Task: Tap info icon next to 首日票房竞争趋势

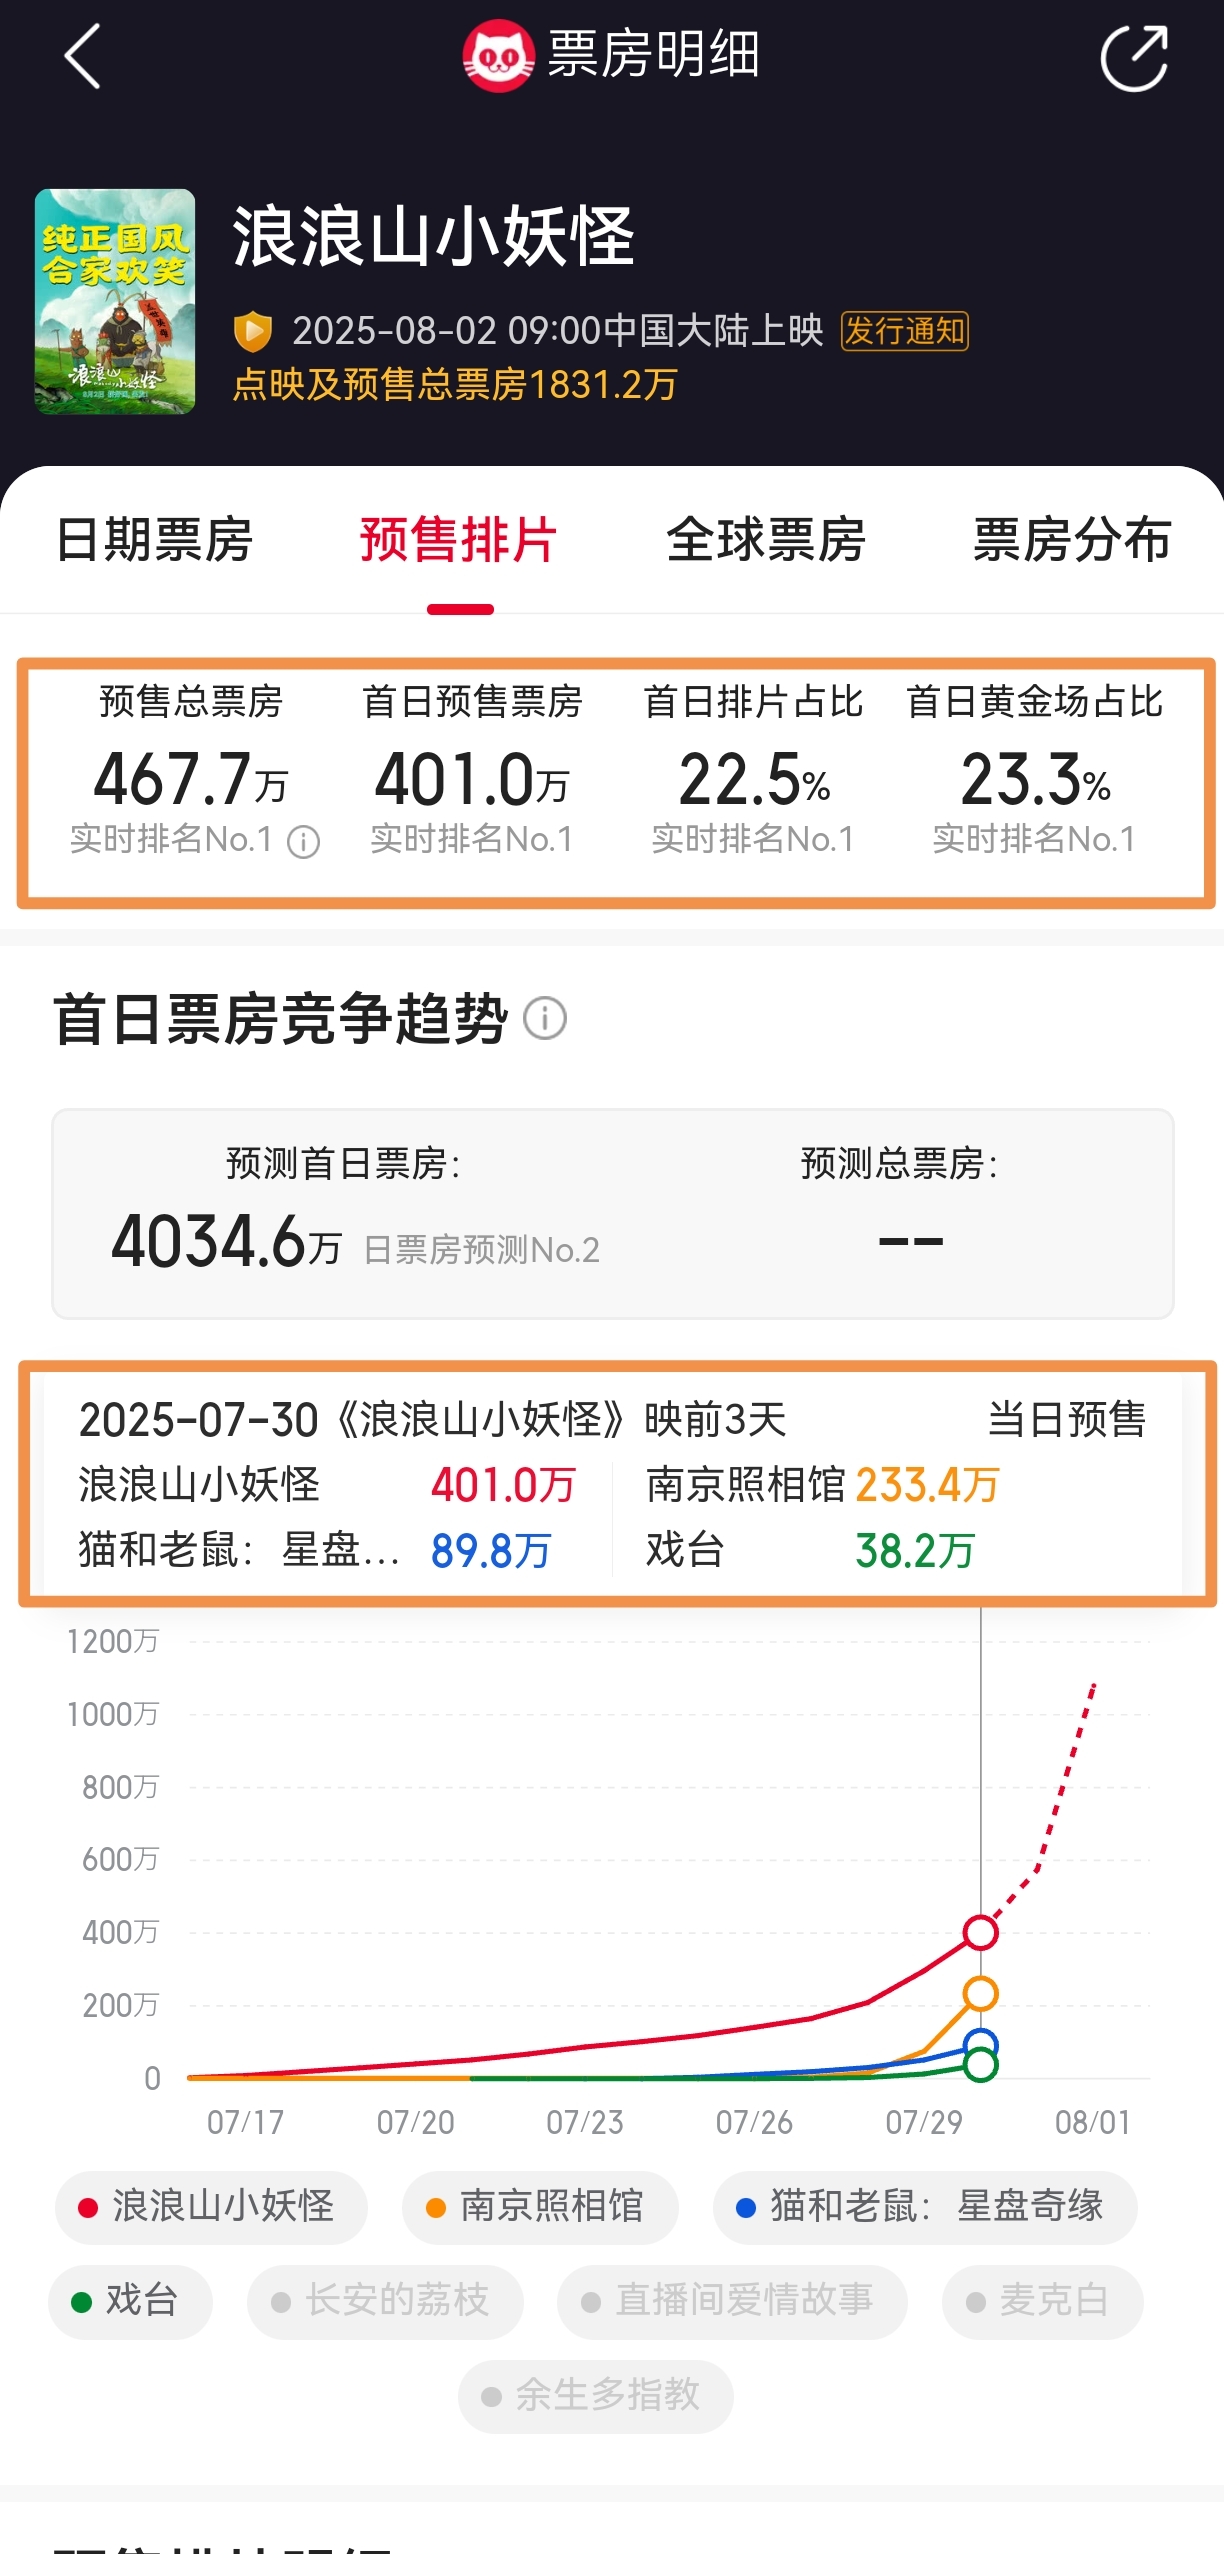Action: (x=545, y=1019)
